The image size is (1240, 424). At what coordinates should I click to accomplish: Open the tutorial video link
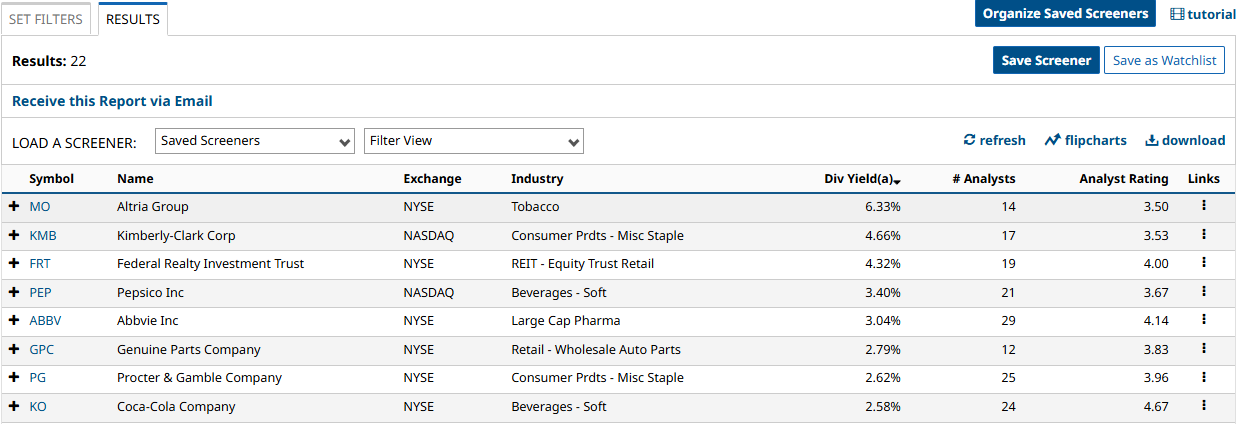pyautogui.click(x=1202, y=14)
